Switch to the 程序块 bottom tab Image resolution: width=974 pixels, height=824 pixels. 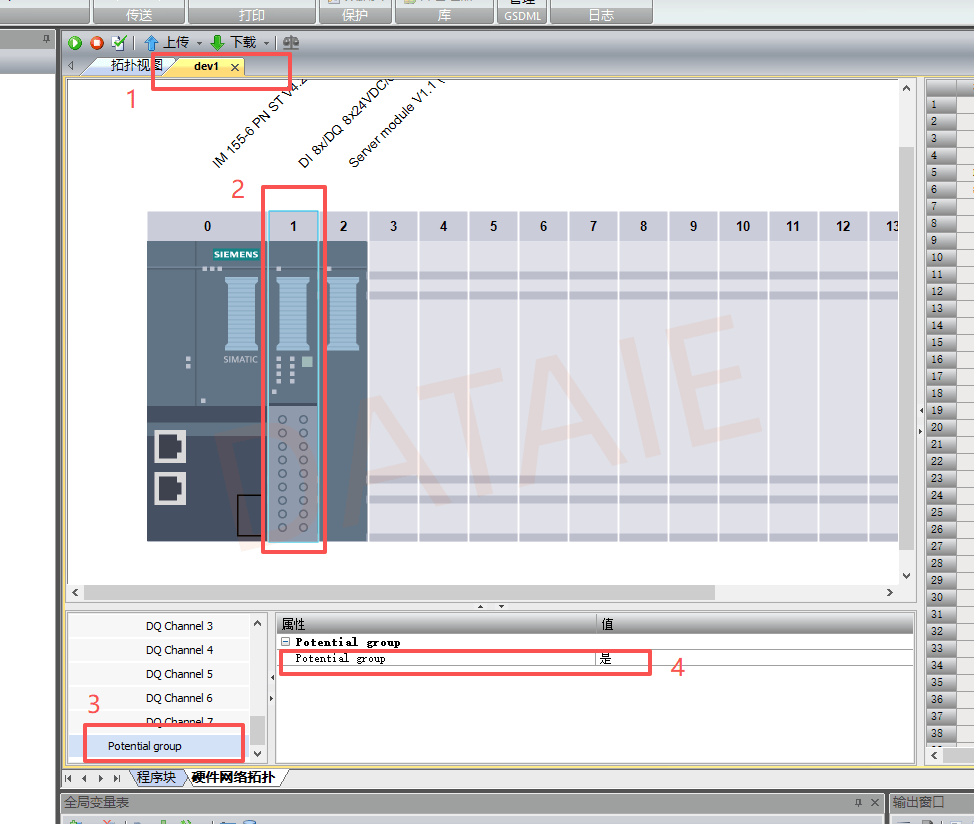pos(156,777)
